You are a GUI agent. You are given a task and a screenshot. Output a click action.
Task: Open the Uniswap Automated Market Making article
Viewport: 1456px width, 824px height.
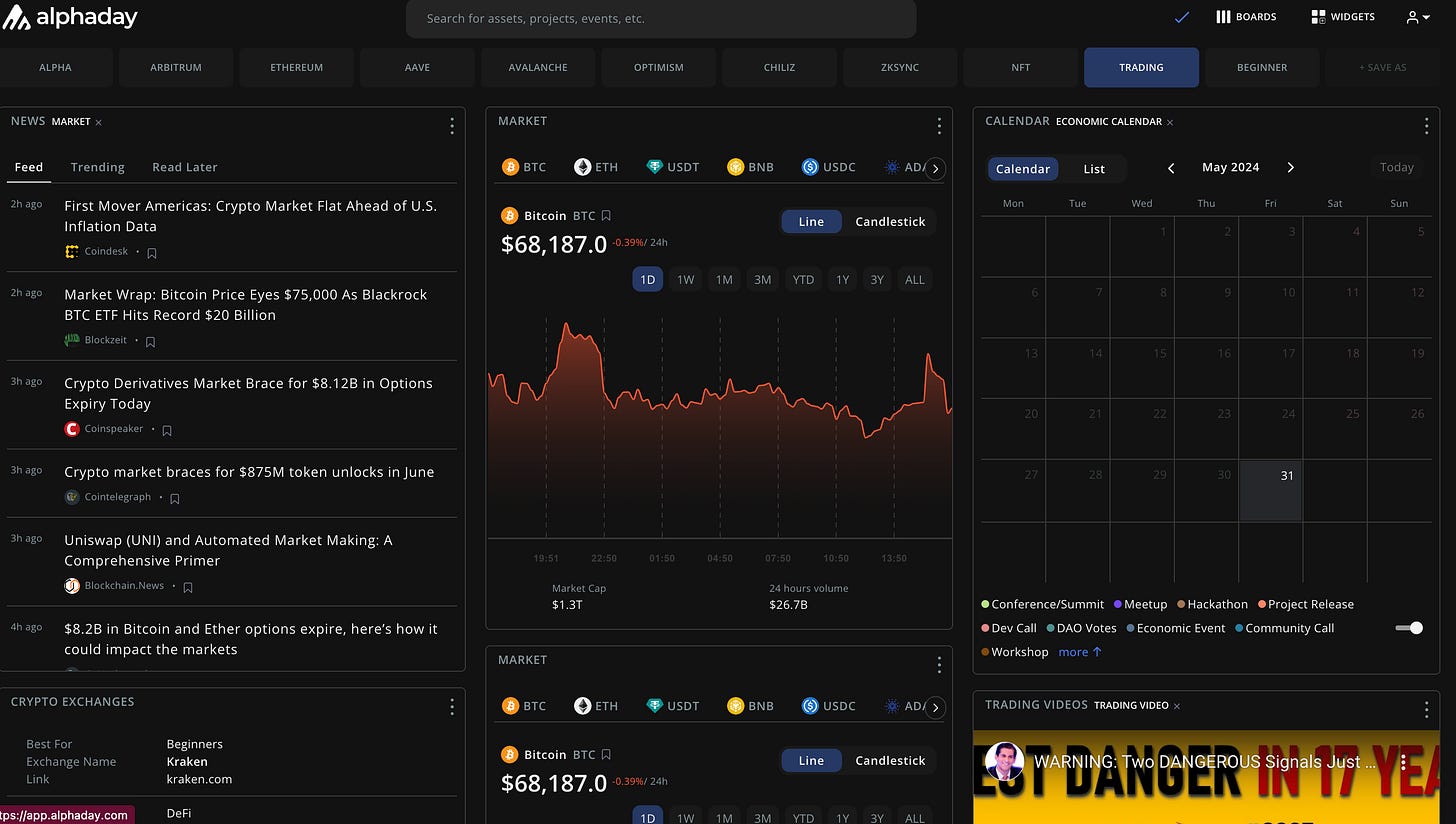[228, 550]
